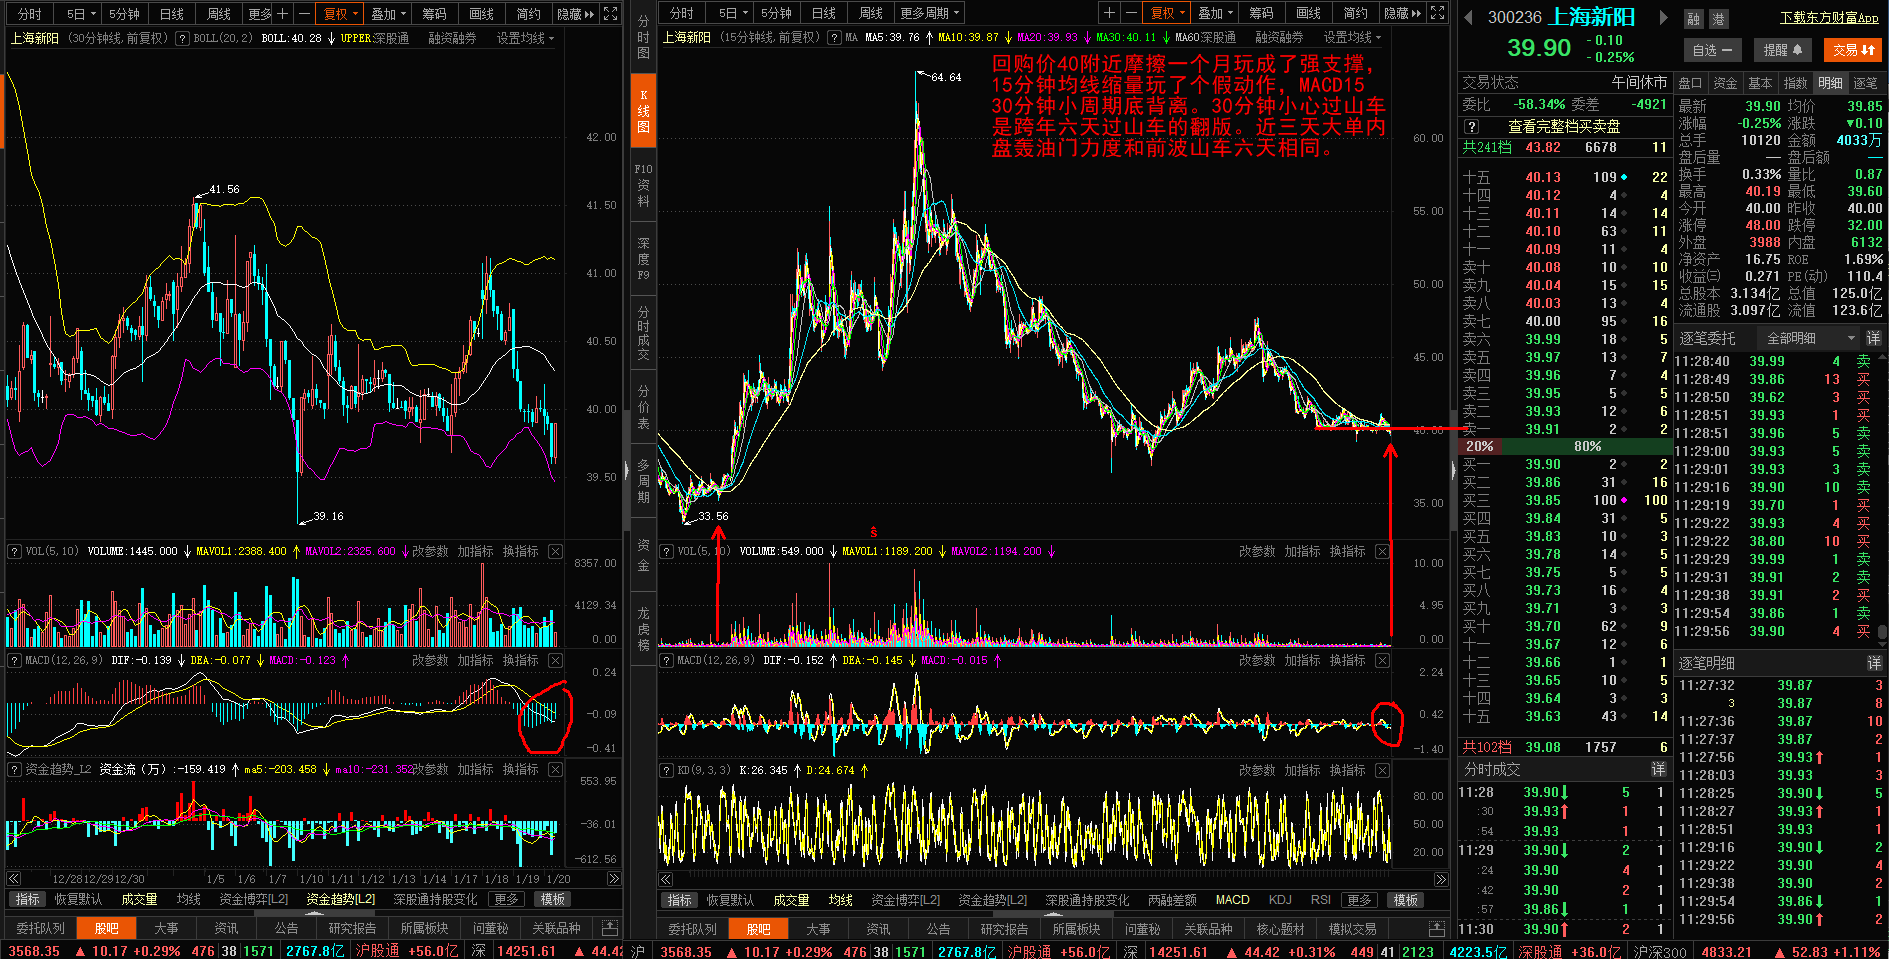1889x959 pixels.
Task: Expand 更多 indicators under right chart
Action: coord(1359,900)
